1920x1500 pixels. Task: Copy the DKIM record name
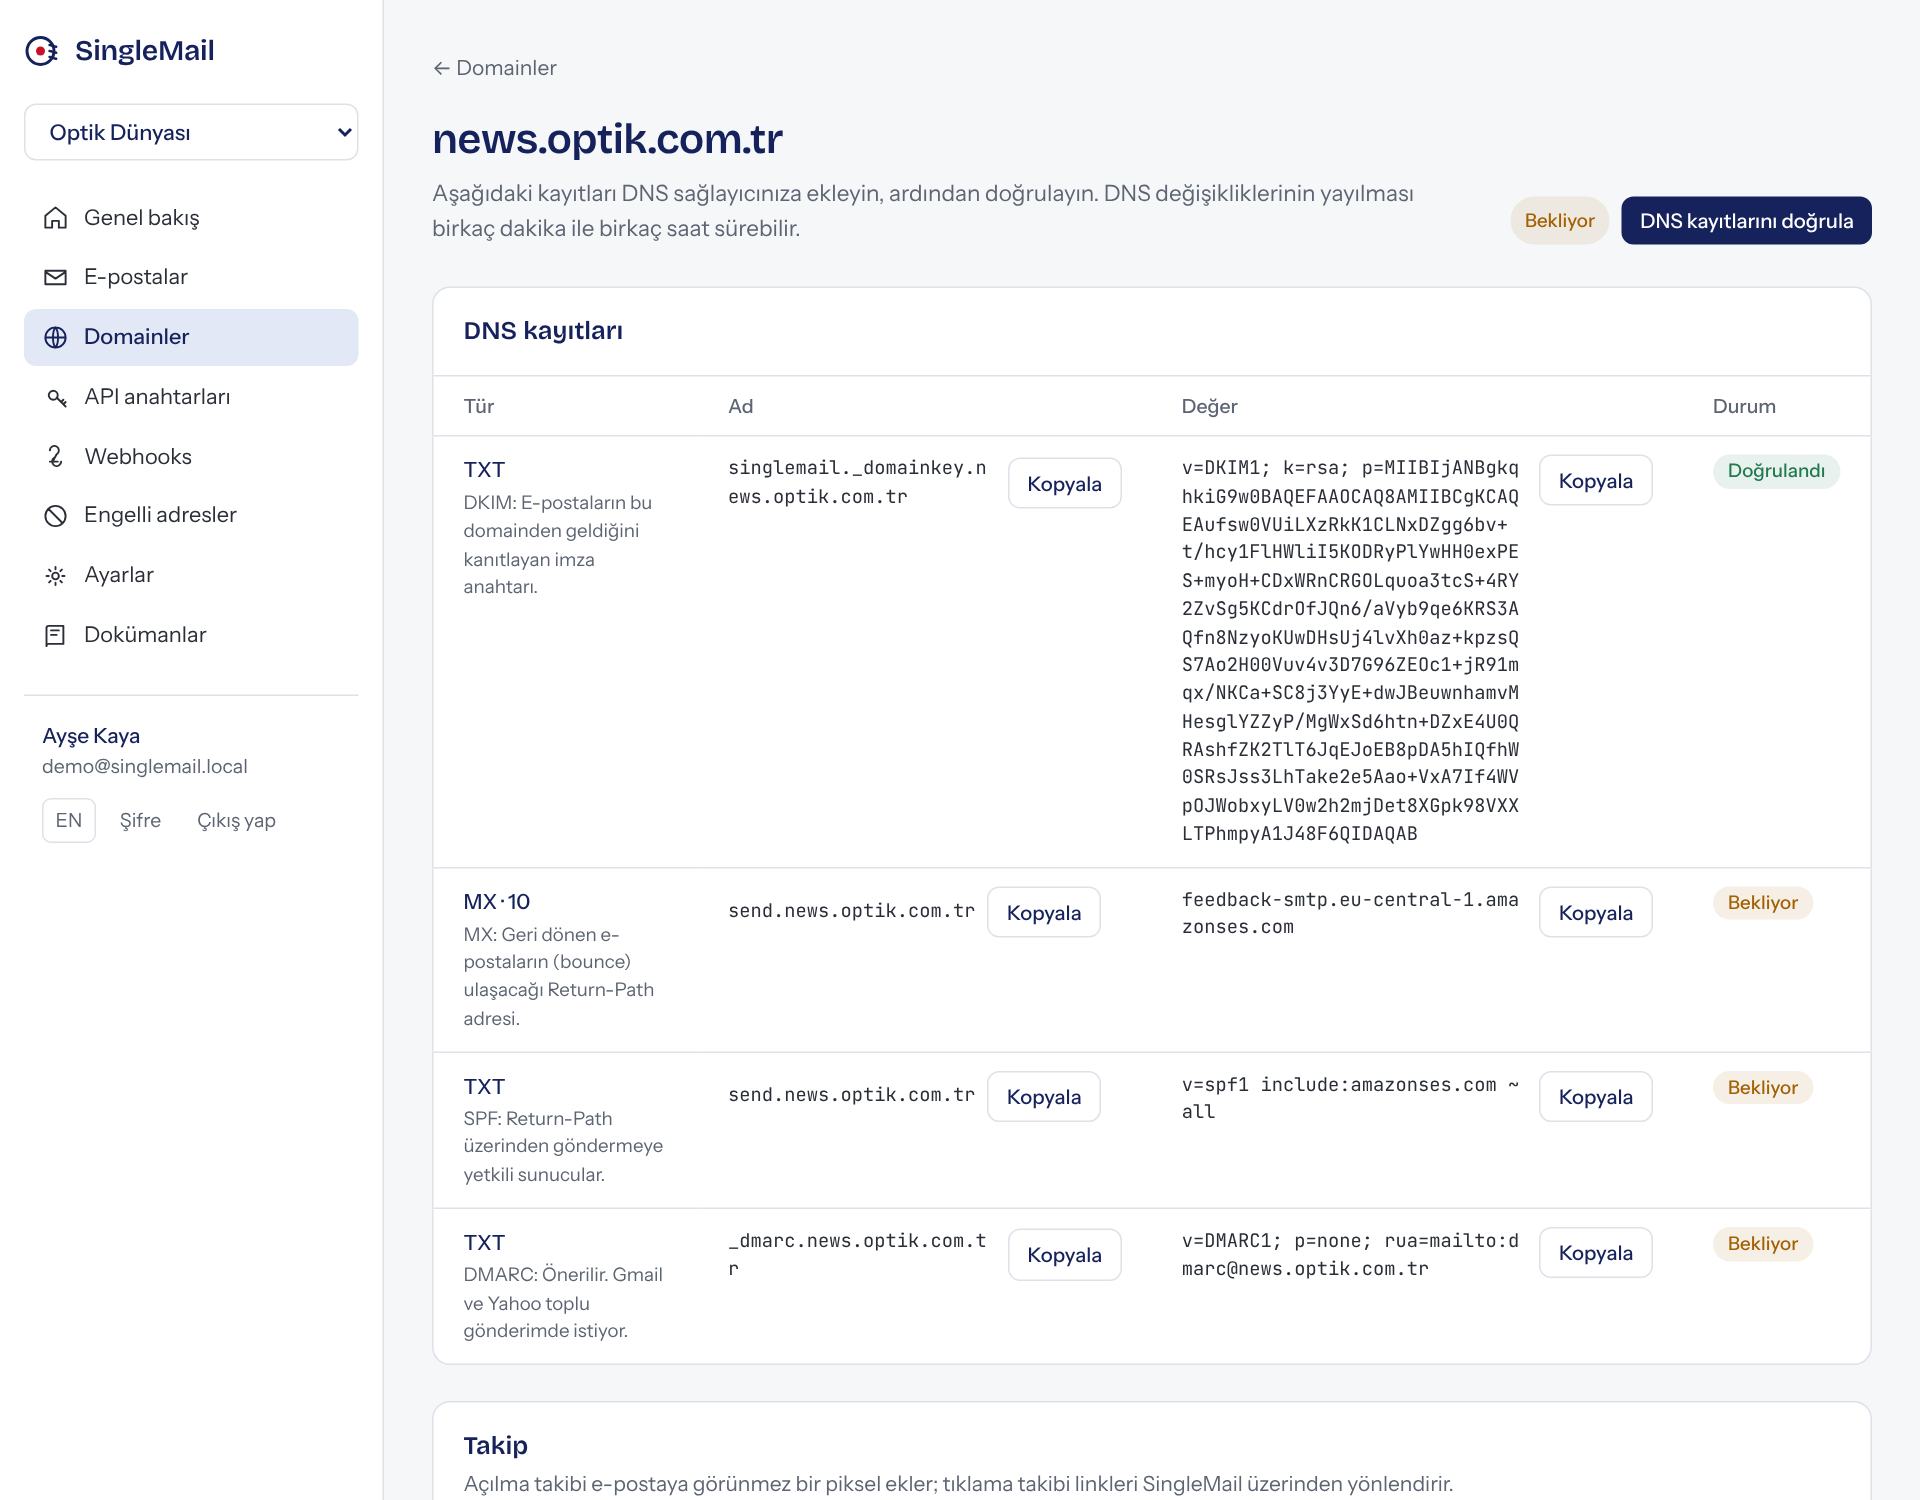tap(1064, 483)
